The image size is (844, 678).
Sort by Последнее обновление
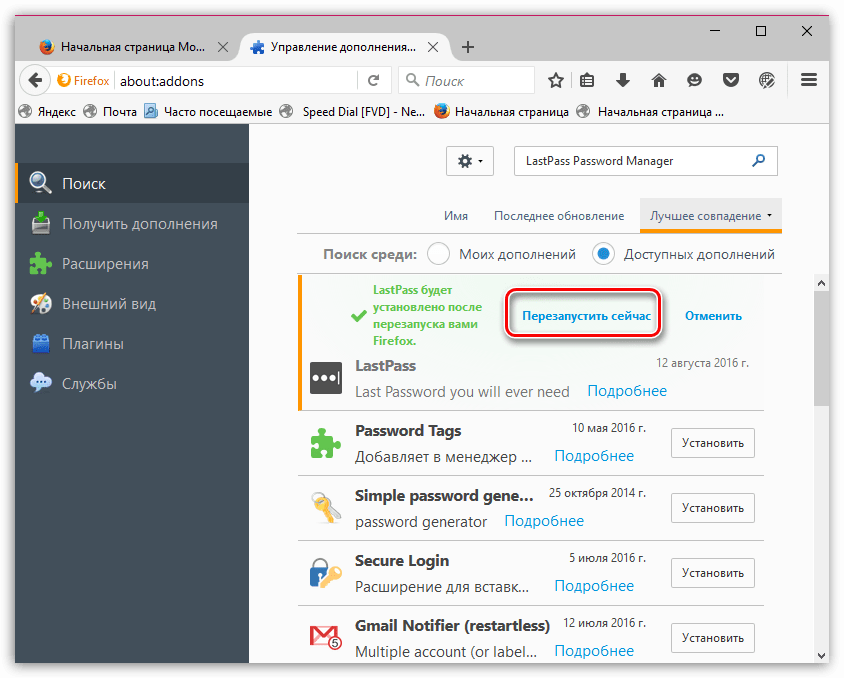[559, 216]
